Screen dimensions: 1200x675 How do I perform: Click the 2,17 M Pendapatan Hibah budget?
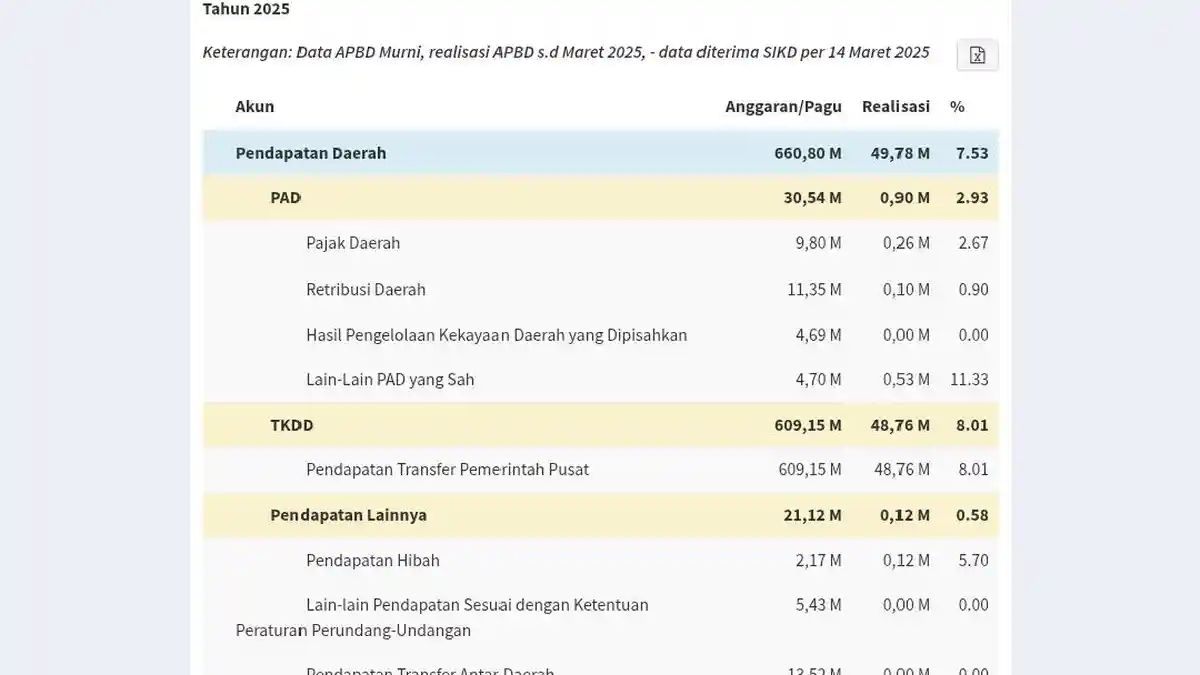[x=818, y=560]
